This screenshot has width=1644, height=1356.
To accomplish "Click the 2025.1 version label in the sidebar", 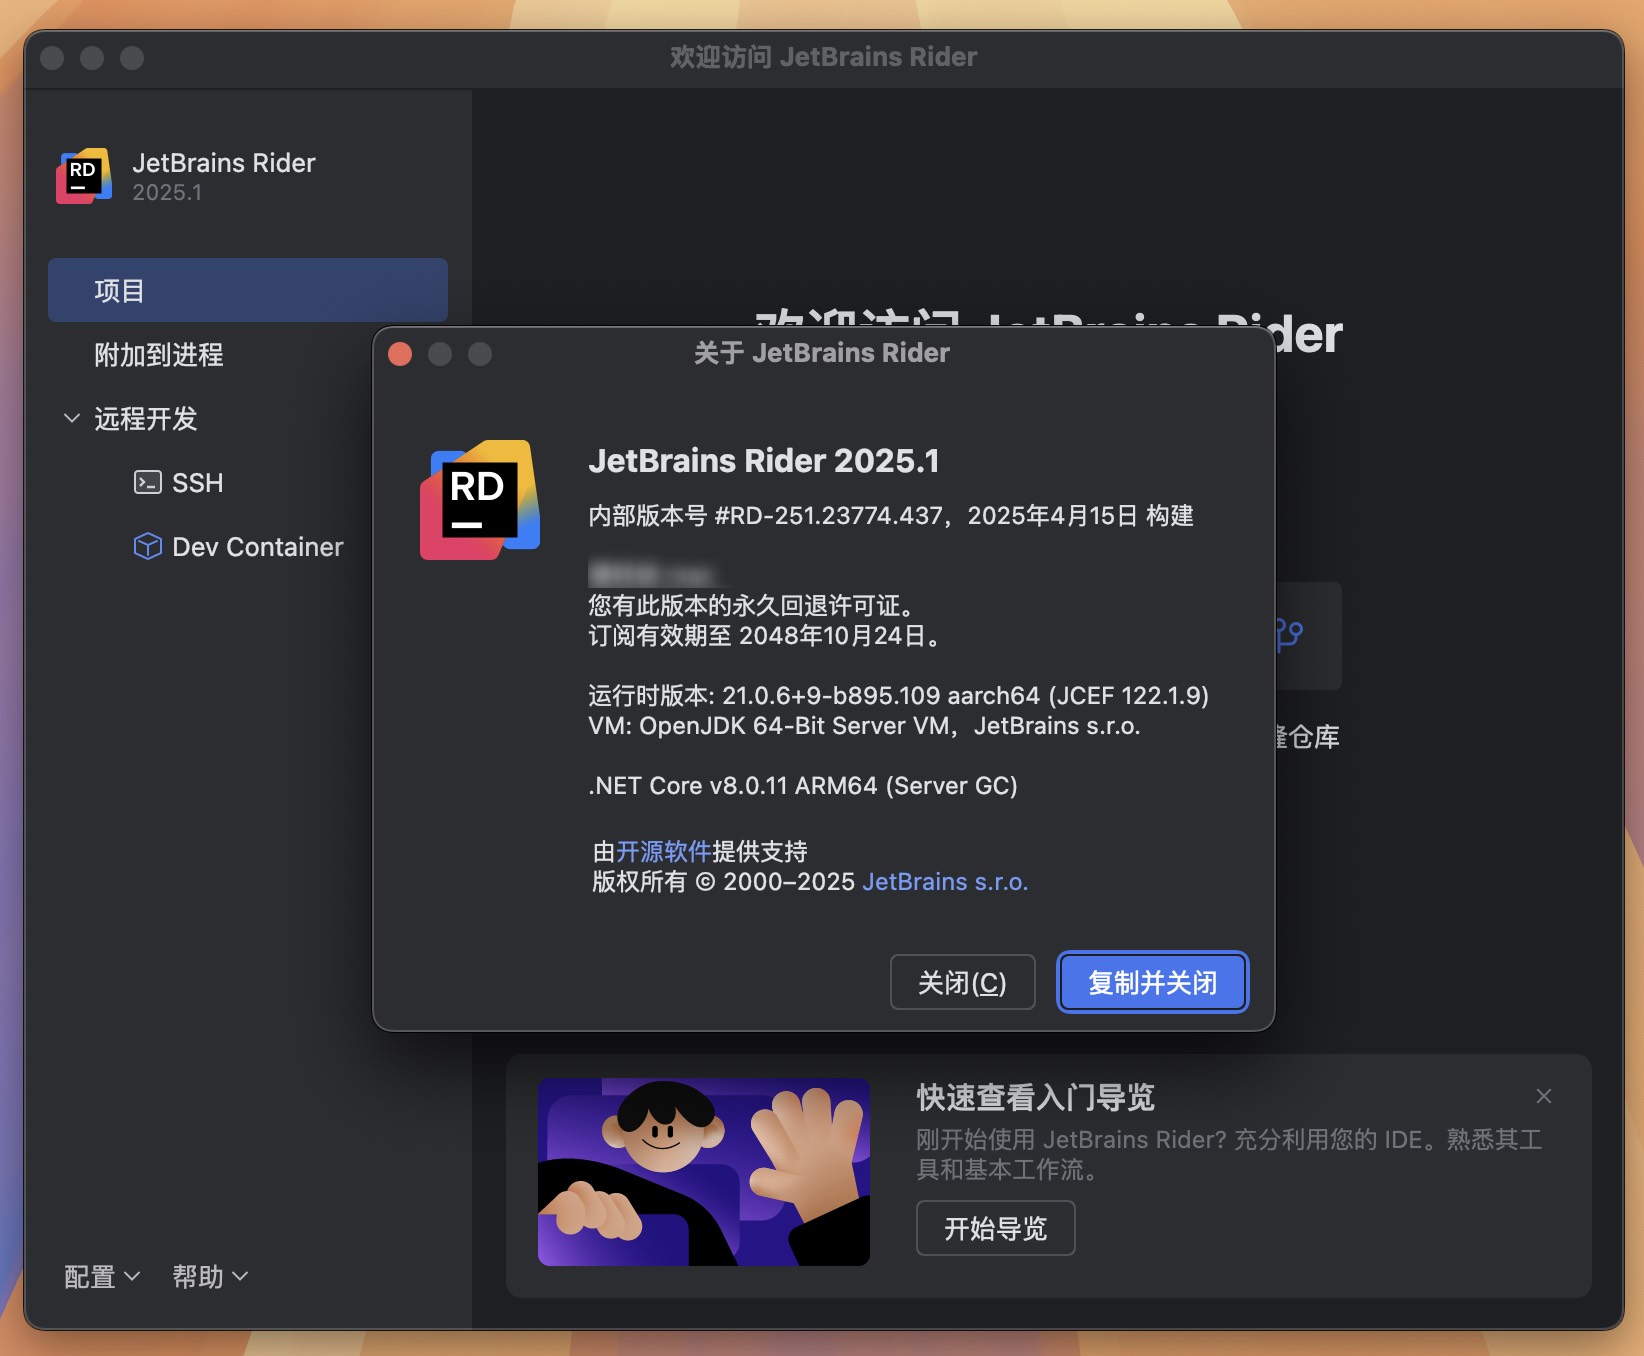I will (167, 192).
